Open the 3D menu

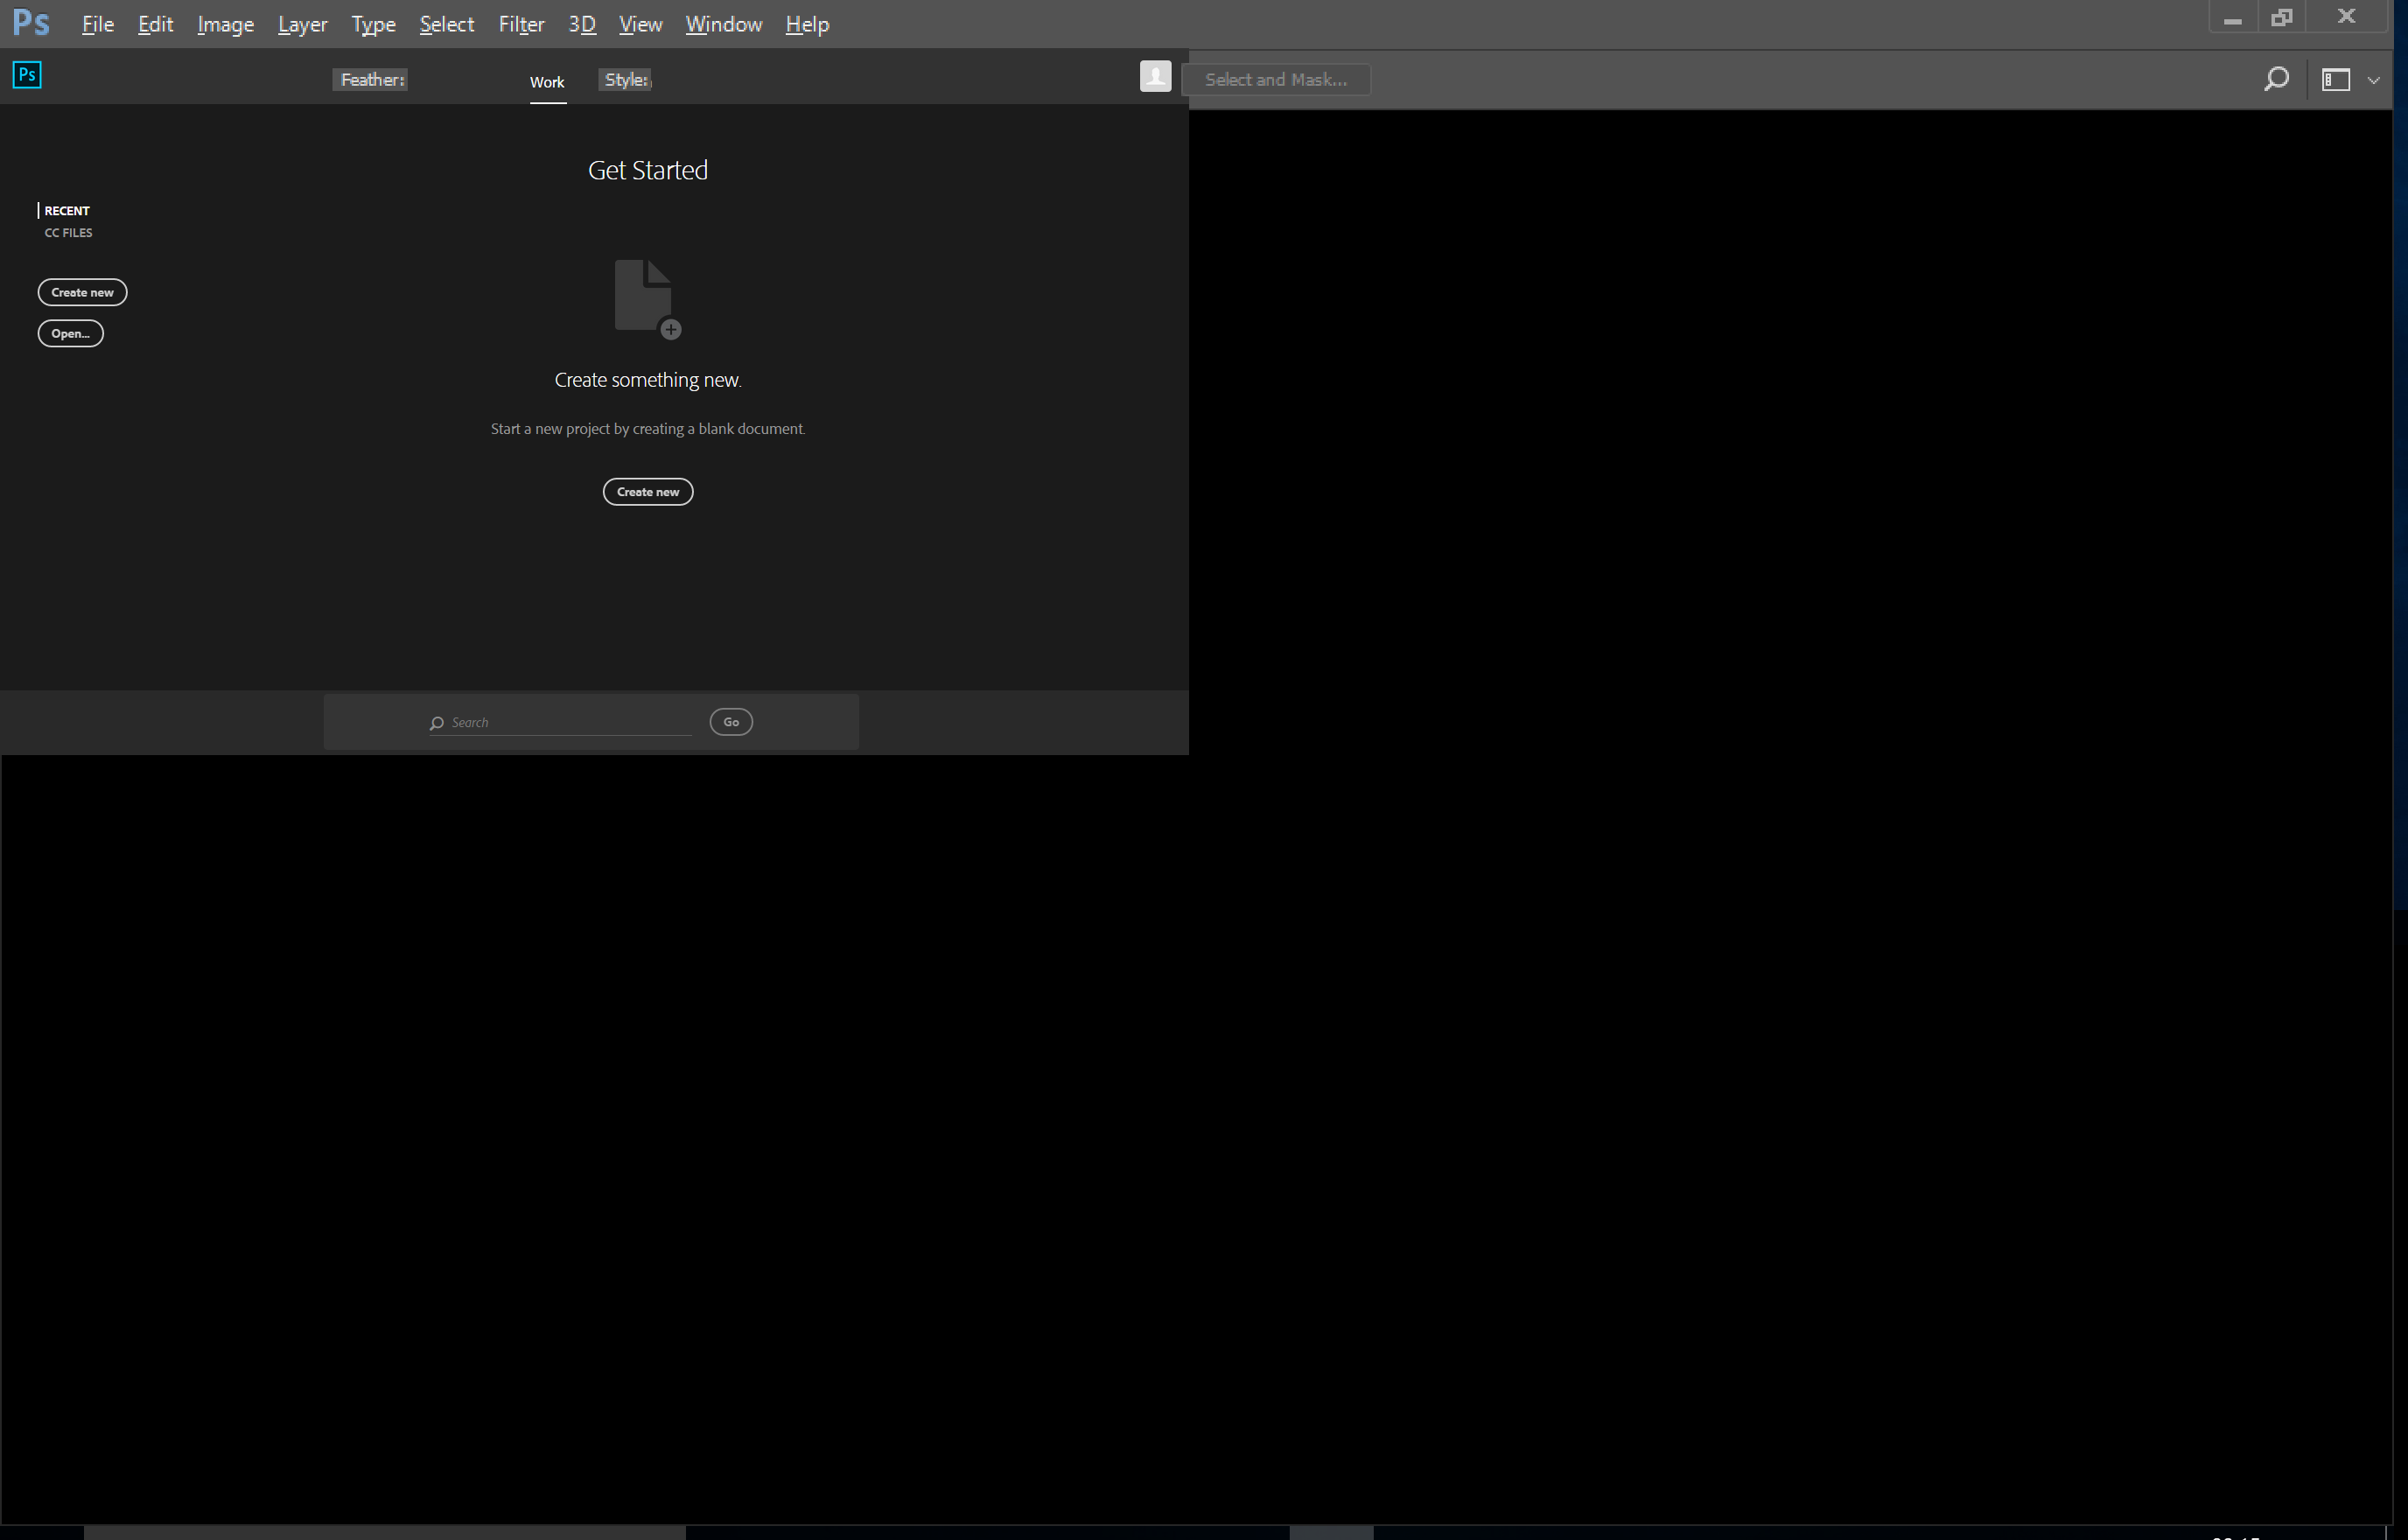581,23
